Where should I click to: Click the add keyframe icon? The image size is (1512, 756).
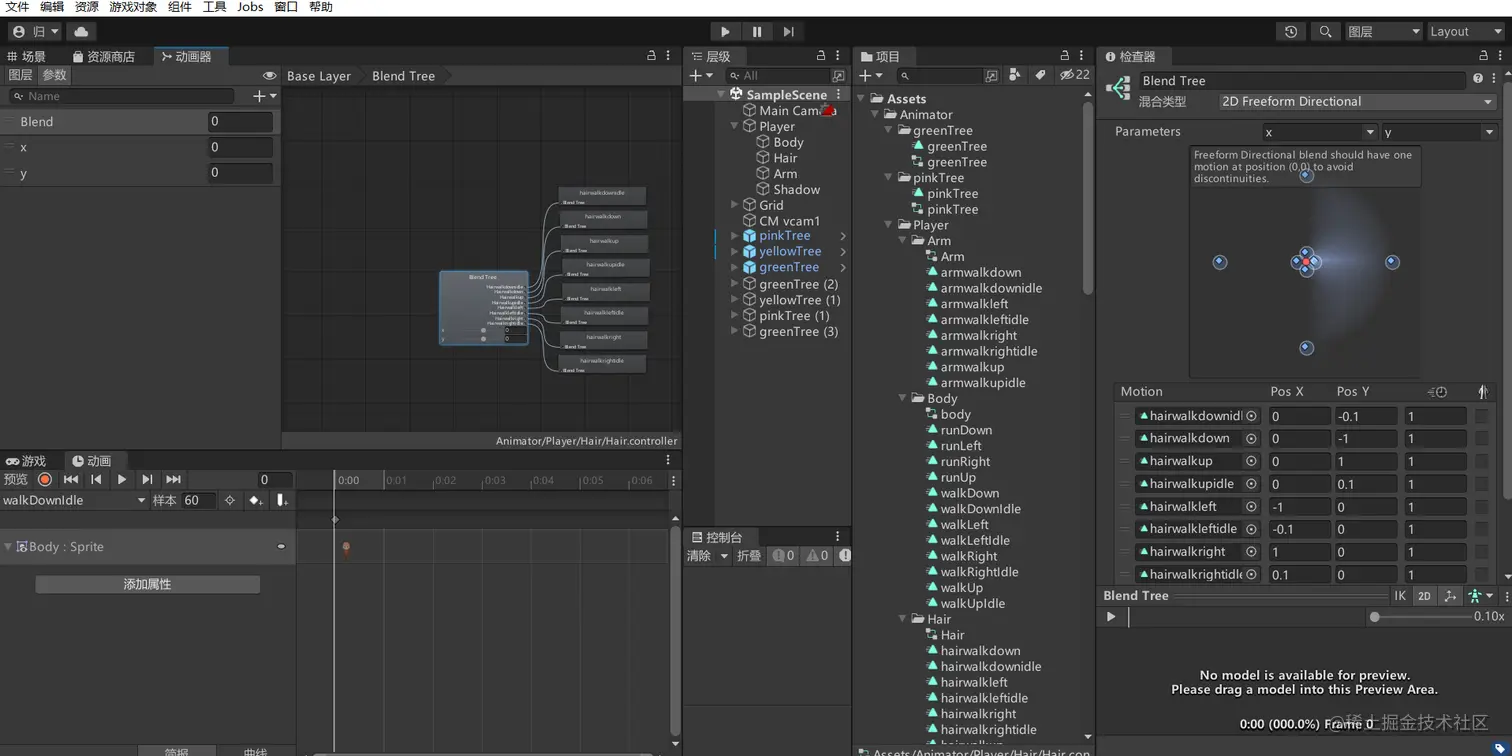[256, 501]
